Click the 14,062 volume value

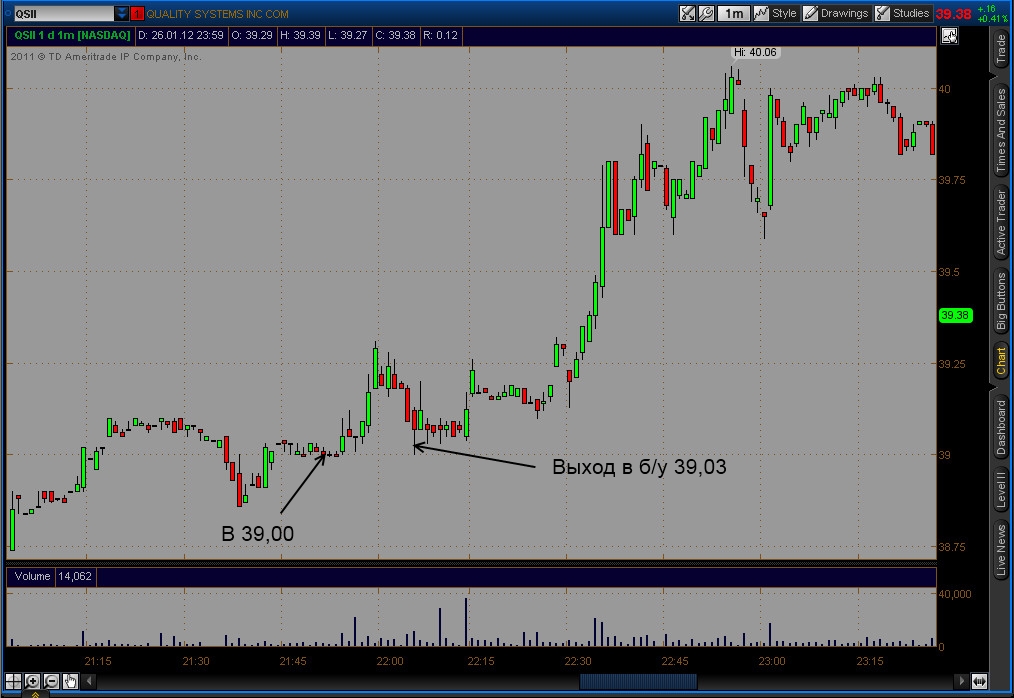(x=75, y=576)
